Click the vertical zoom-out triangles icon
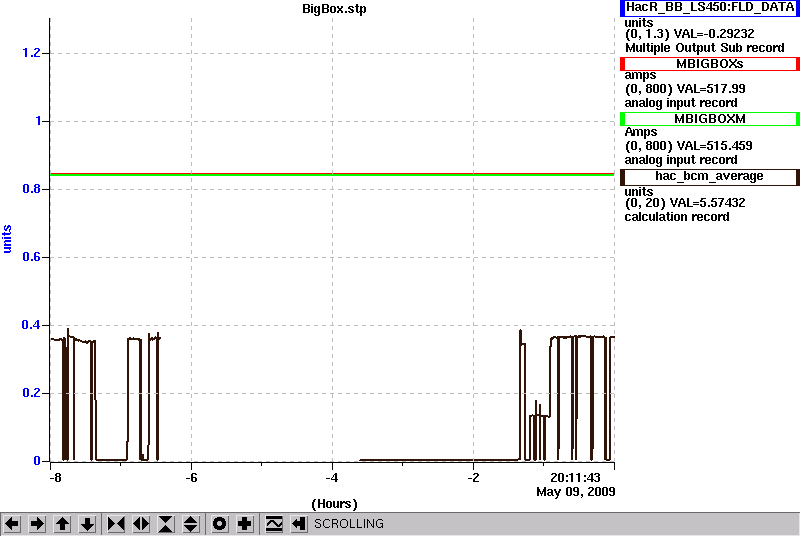This screenshot has width=800, height=536. [x=191, y=524]
